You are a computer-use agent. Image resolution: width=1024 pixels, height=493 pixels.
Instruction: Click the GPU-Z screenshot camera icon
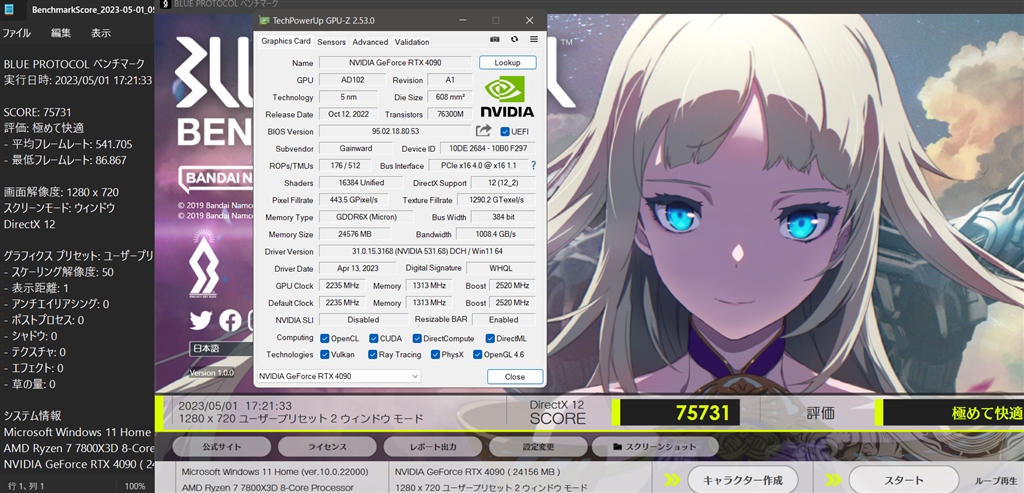[494, 39]
